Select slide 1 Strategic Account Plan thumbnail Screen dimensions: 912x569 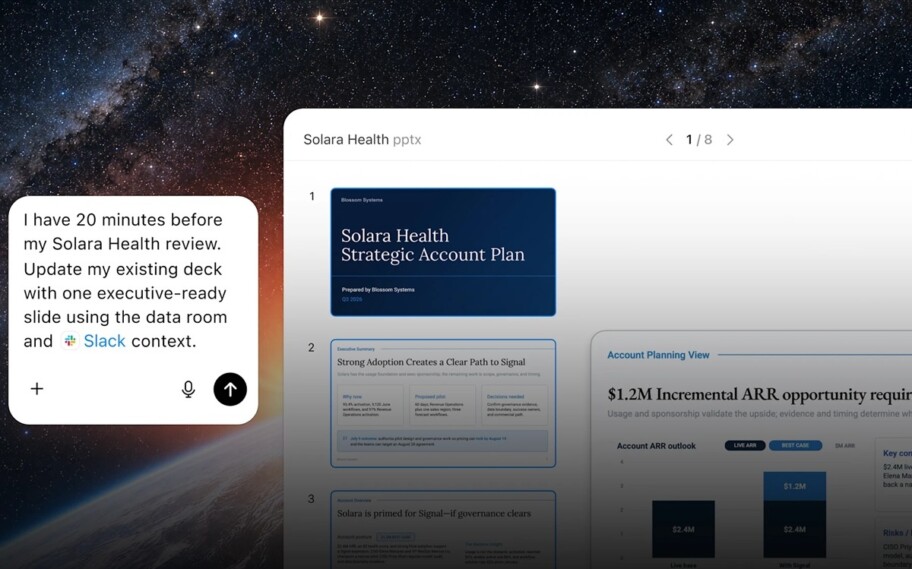(x=443, y=252)
